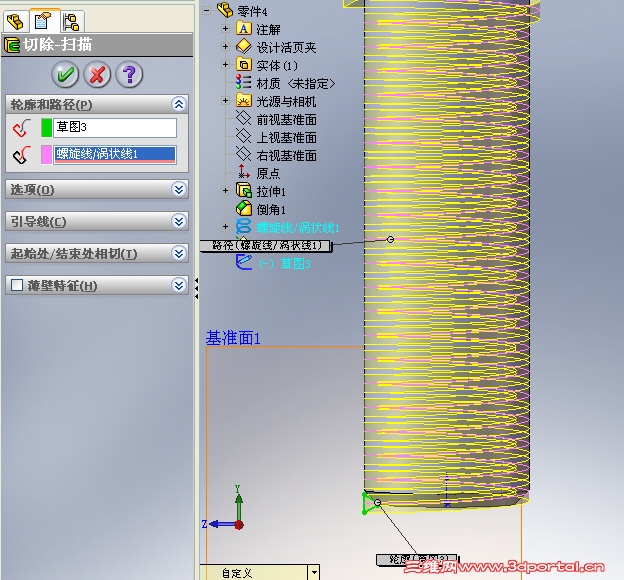Click the 基准面1 plane label in viewport
Viewport: 624px width, 580px height.
pos(233,339)
